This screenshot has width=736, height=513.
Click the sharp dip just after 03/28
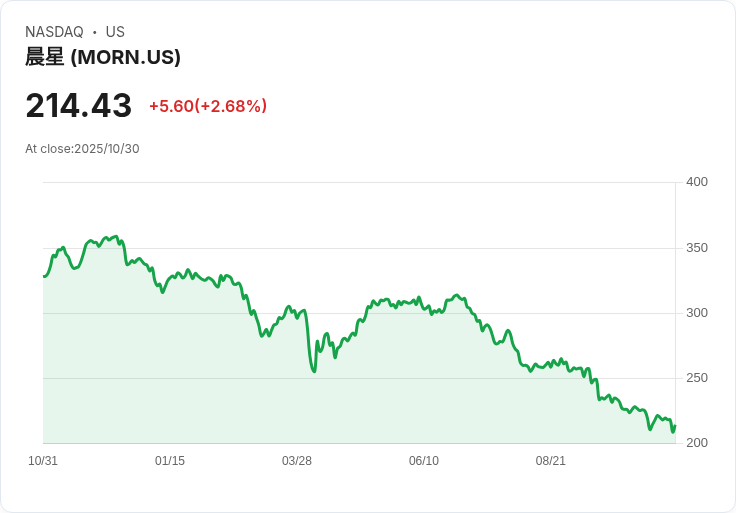[314, 371]
